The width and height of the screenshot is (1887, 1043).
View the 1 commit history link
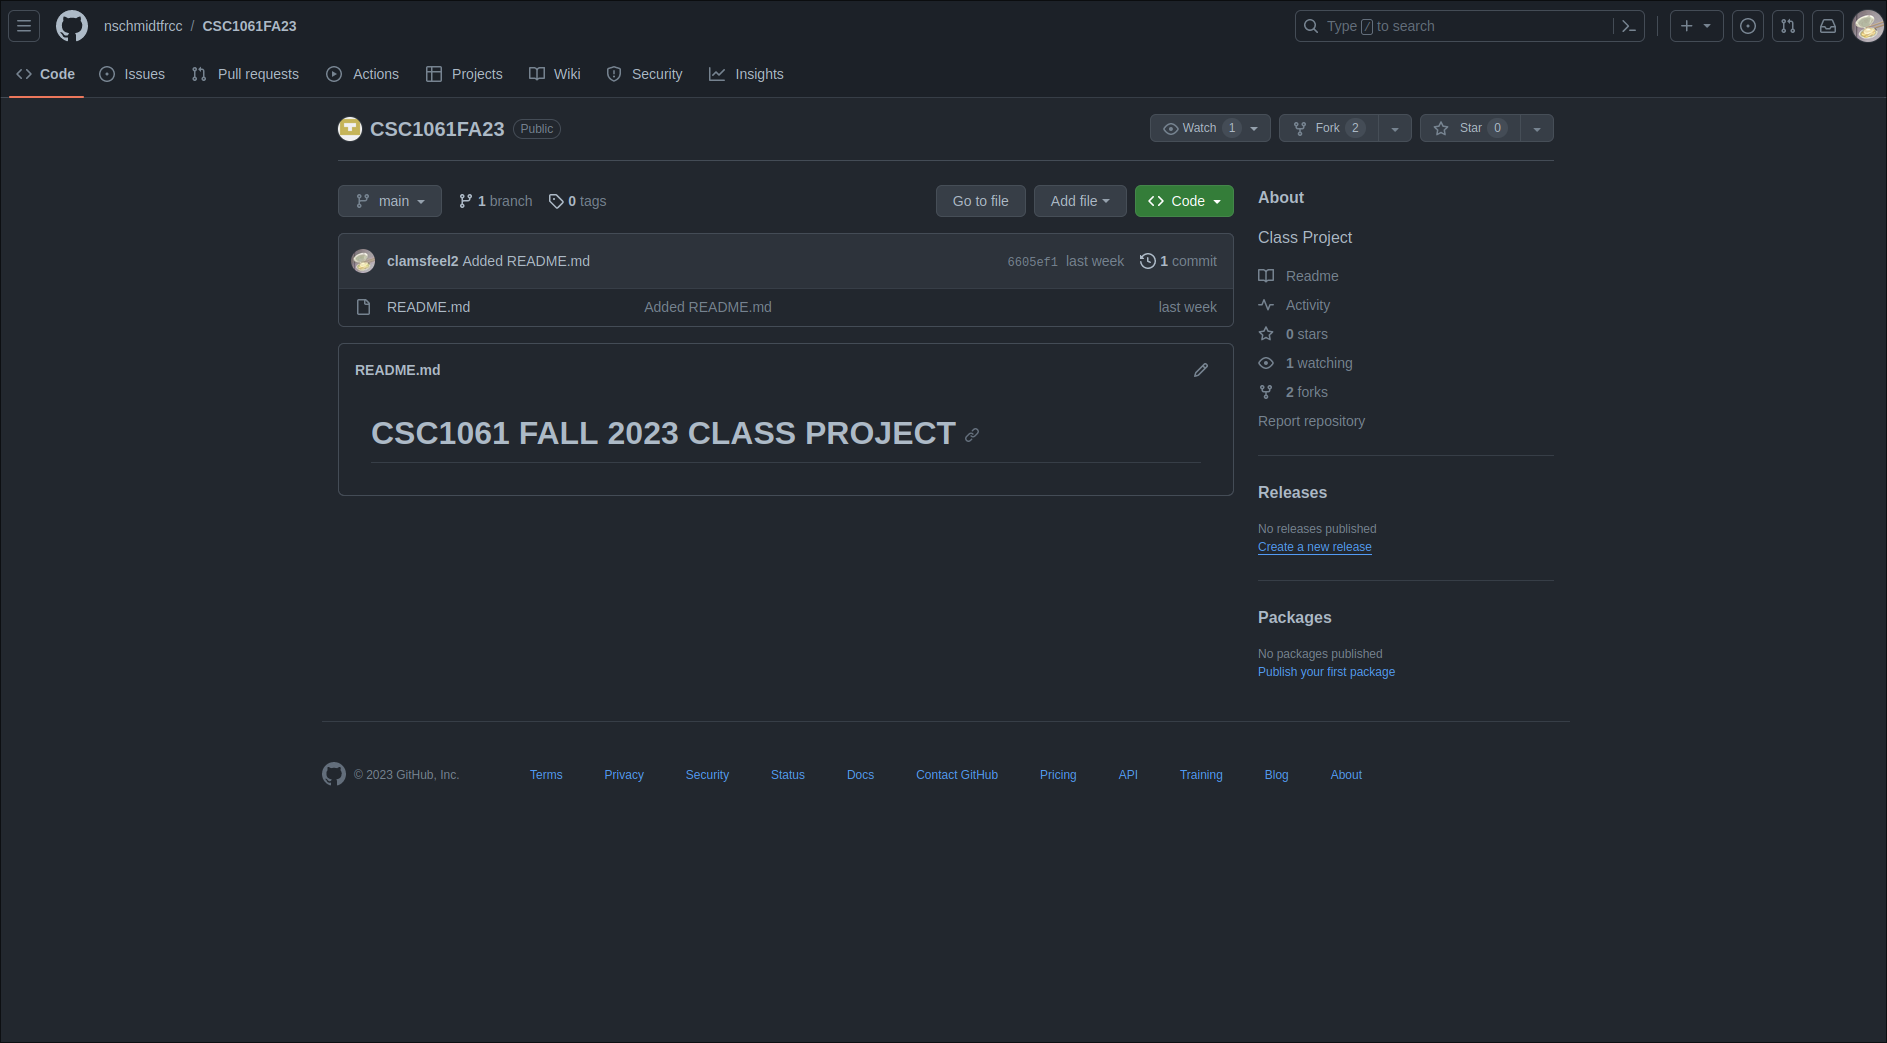(x=1178, y=261)
